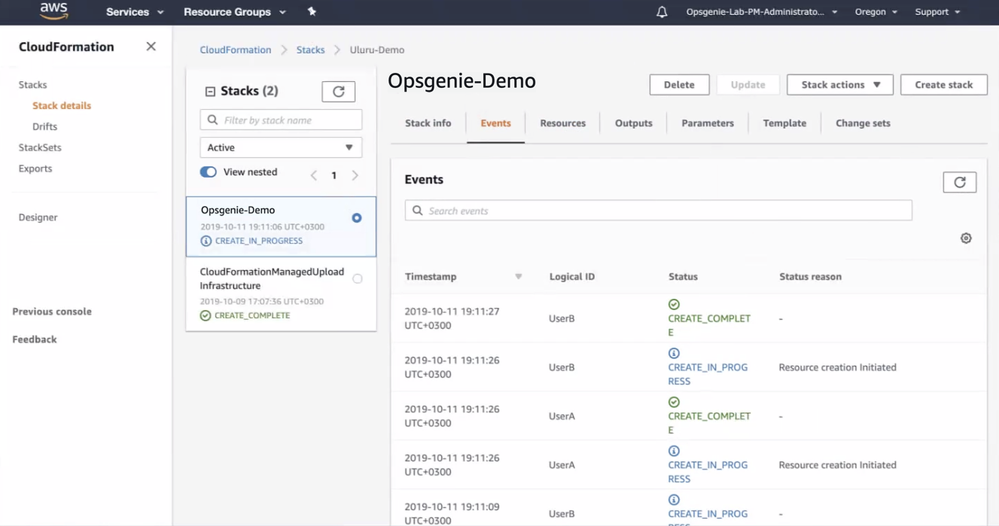Select the Opsgenie-Demo stack radio button
This screenshot has height=526, width=999.
357,218
